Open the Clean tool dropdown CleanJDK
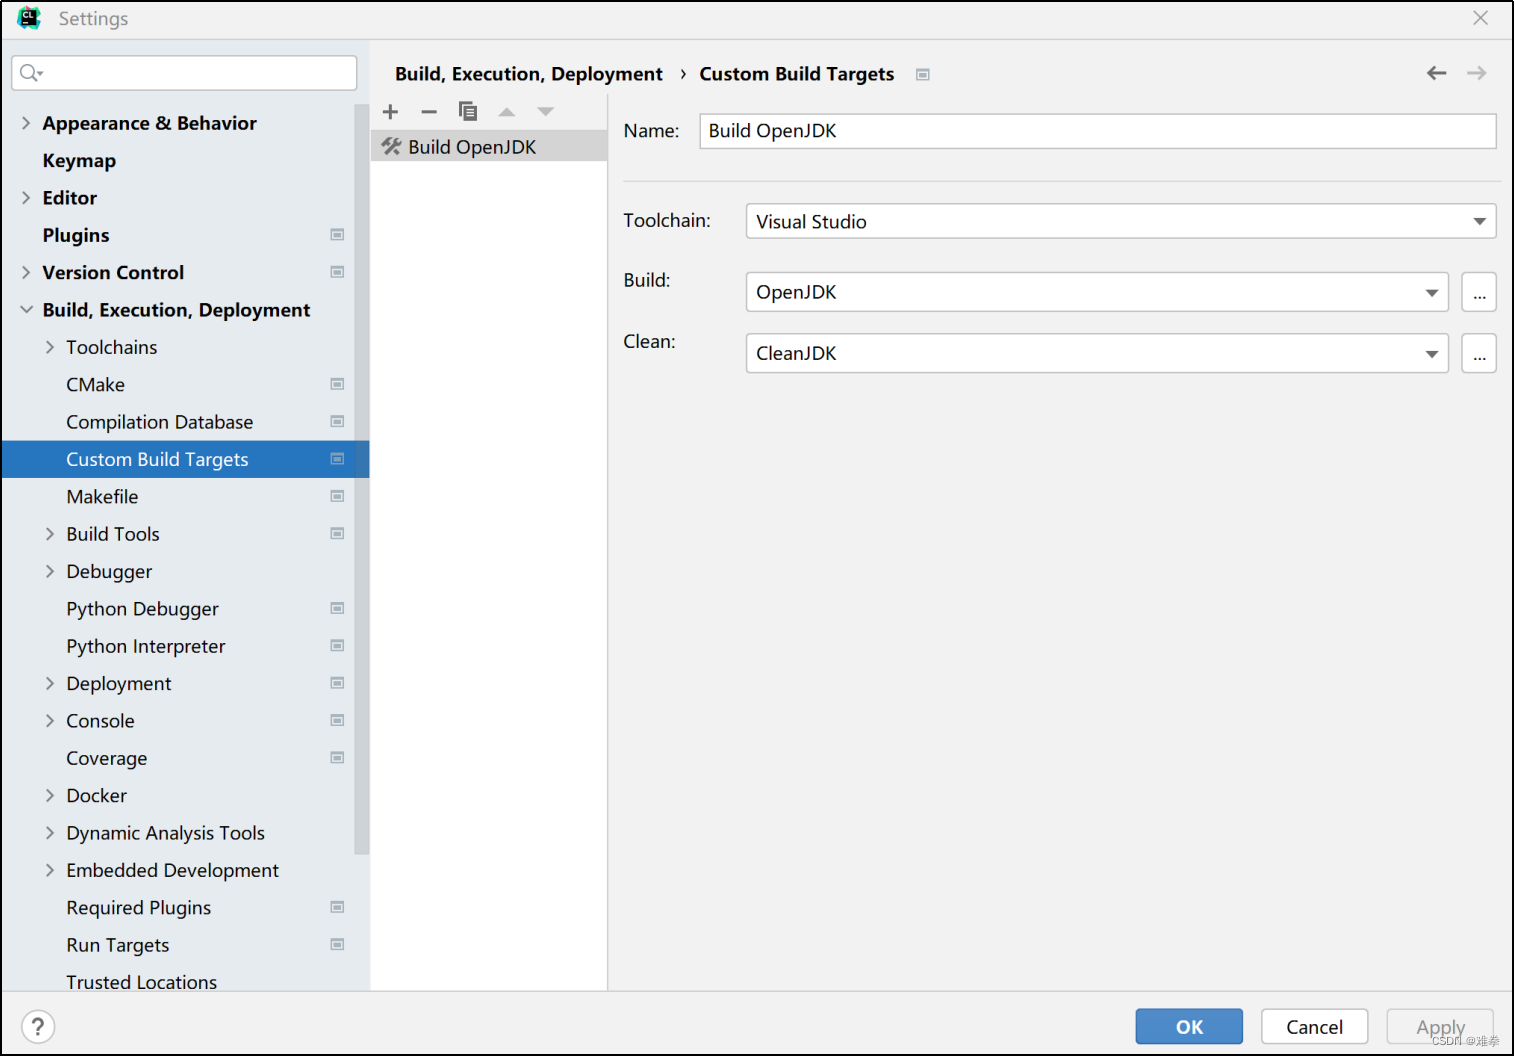The image size is (1515, 1056). click(1097, 354)
